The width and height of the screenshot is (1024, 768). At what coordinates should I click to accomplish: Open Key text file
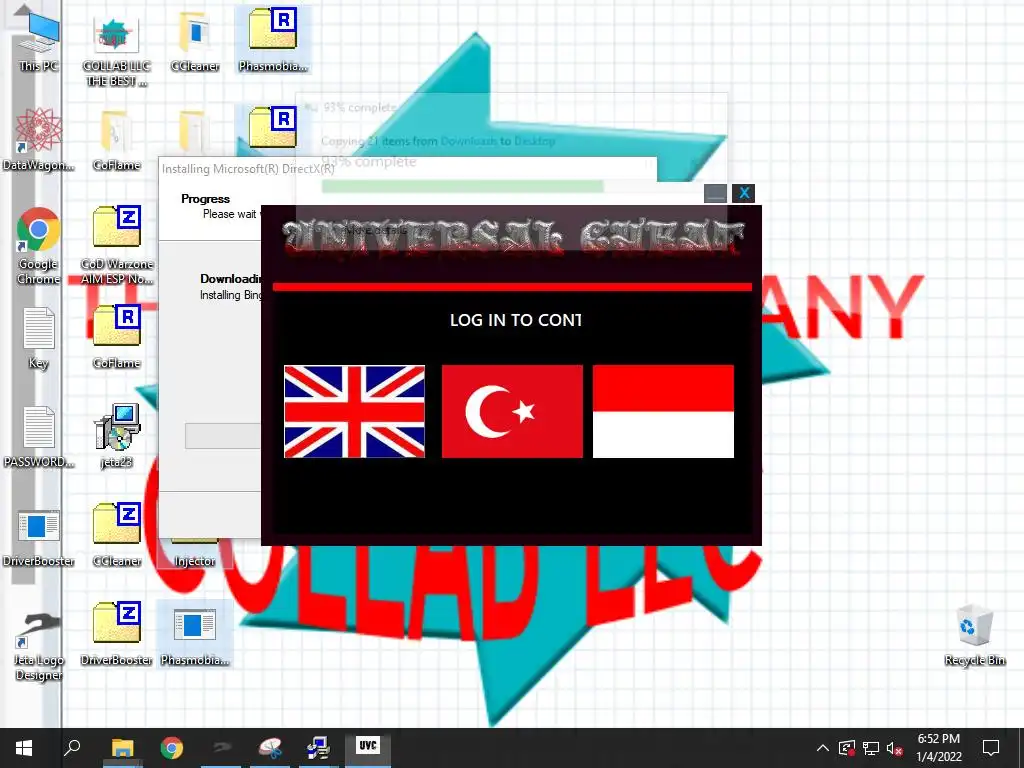tap(38, 338)
